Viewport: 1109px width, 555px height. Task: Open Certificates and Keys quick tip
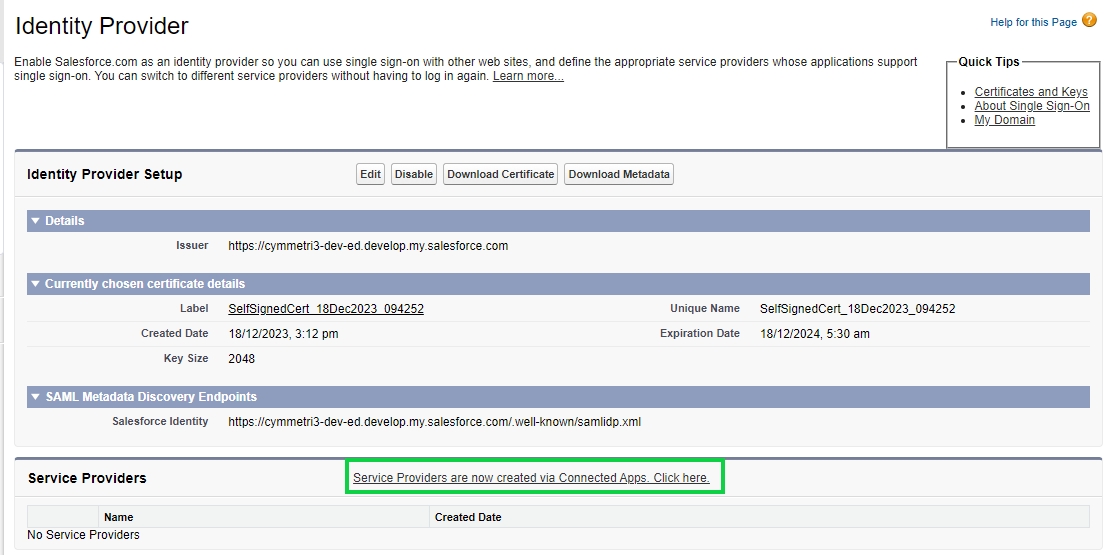click(1031, 92)
